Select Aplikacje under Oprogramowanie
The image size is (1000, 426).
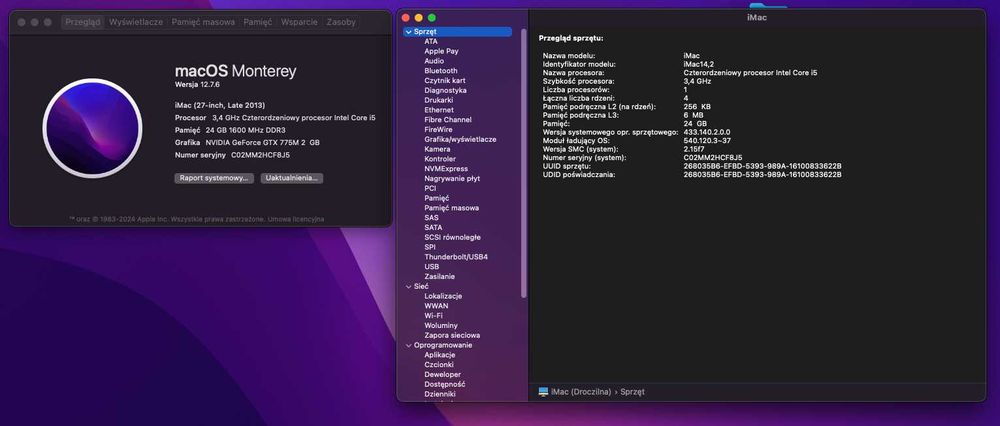440,355
